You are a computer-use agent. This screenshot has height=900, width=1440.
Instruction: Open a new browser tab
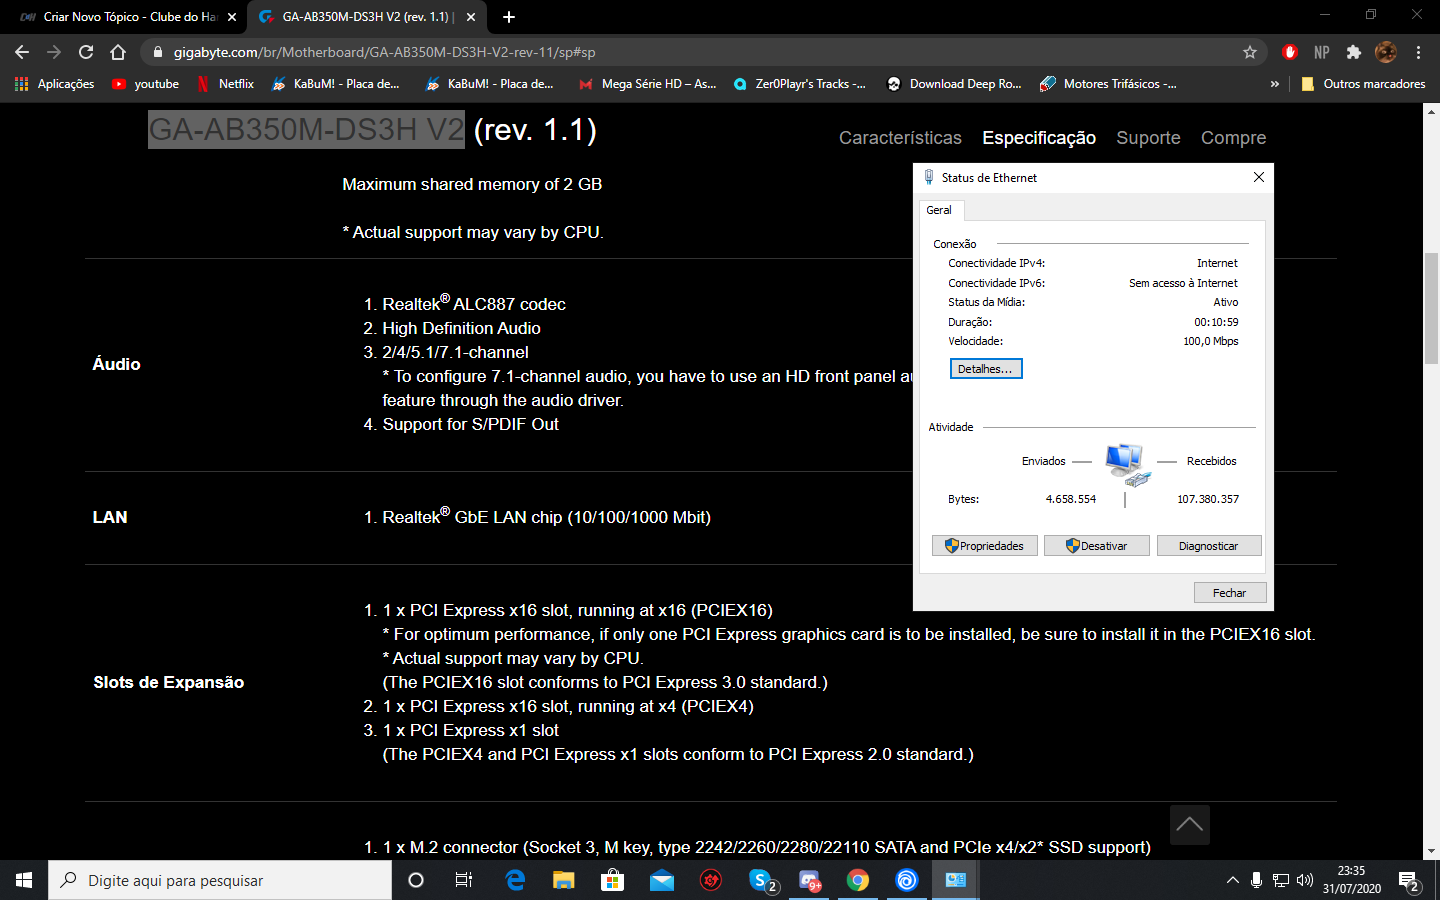509,17
